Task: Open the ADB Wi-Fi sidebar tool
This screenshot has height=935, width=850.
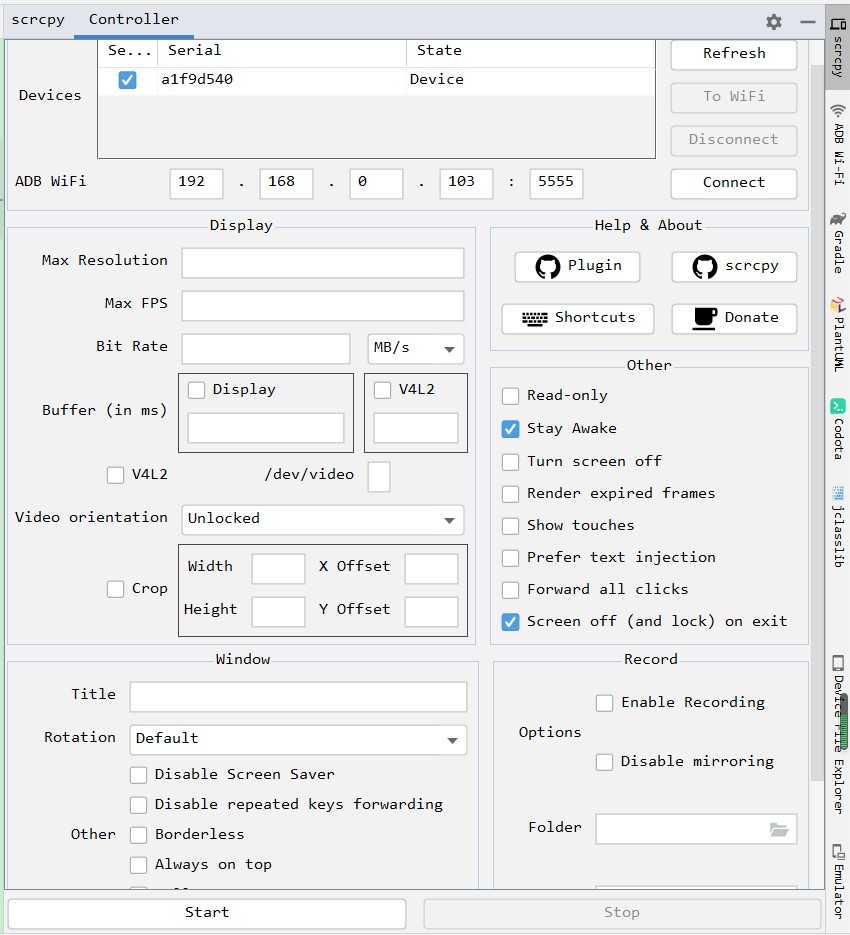Action: click(x=838, y=144)
